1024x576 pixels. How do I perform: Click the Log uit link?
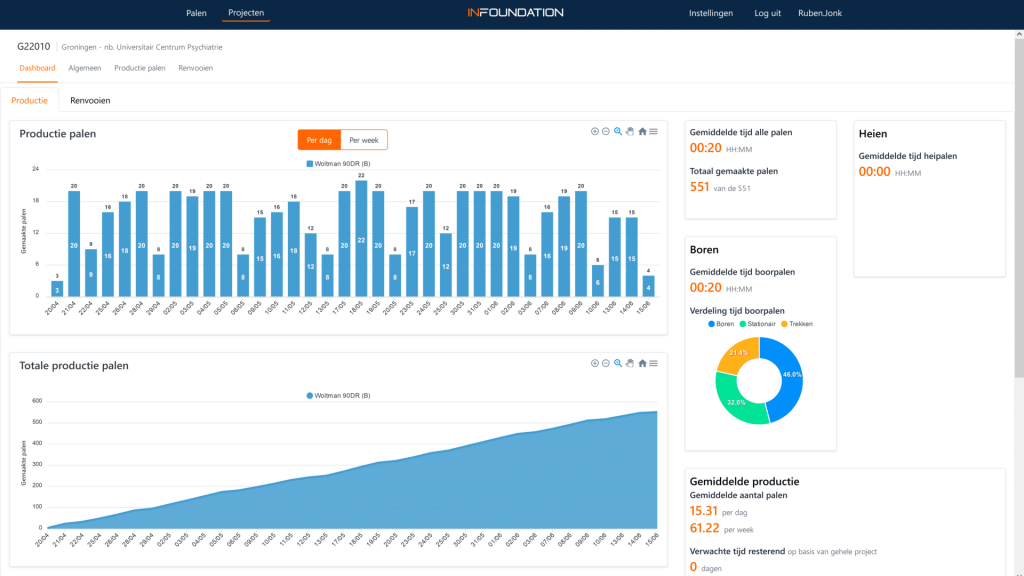click(x=767, y=13)
